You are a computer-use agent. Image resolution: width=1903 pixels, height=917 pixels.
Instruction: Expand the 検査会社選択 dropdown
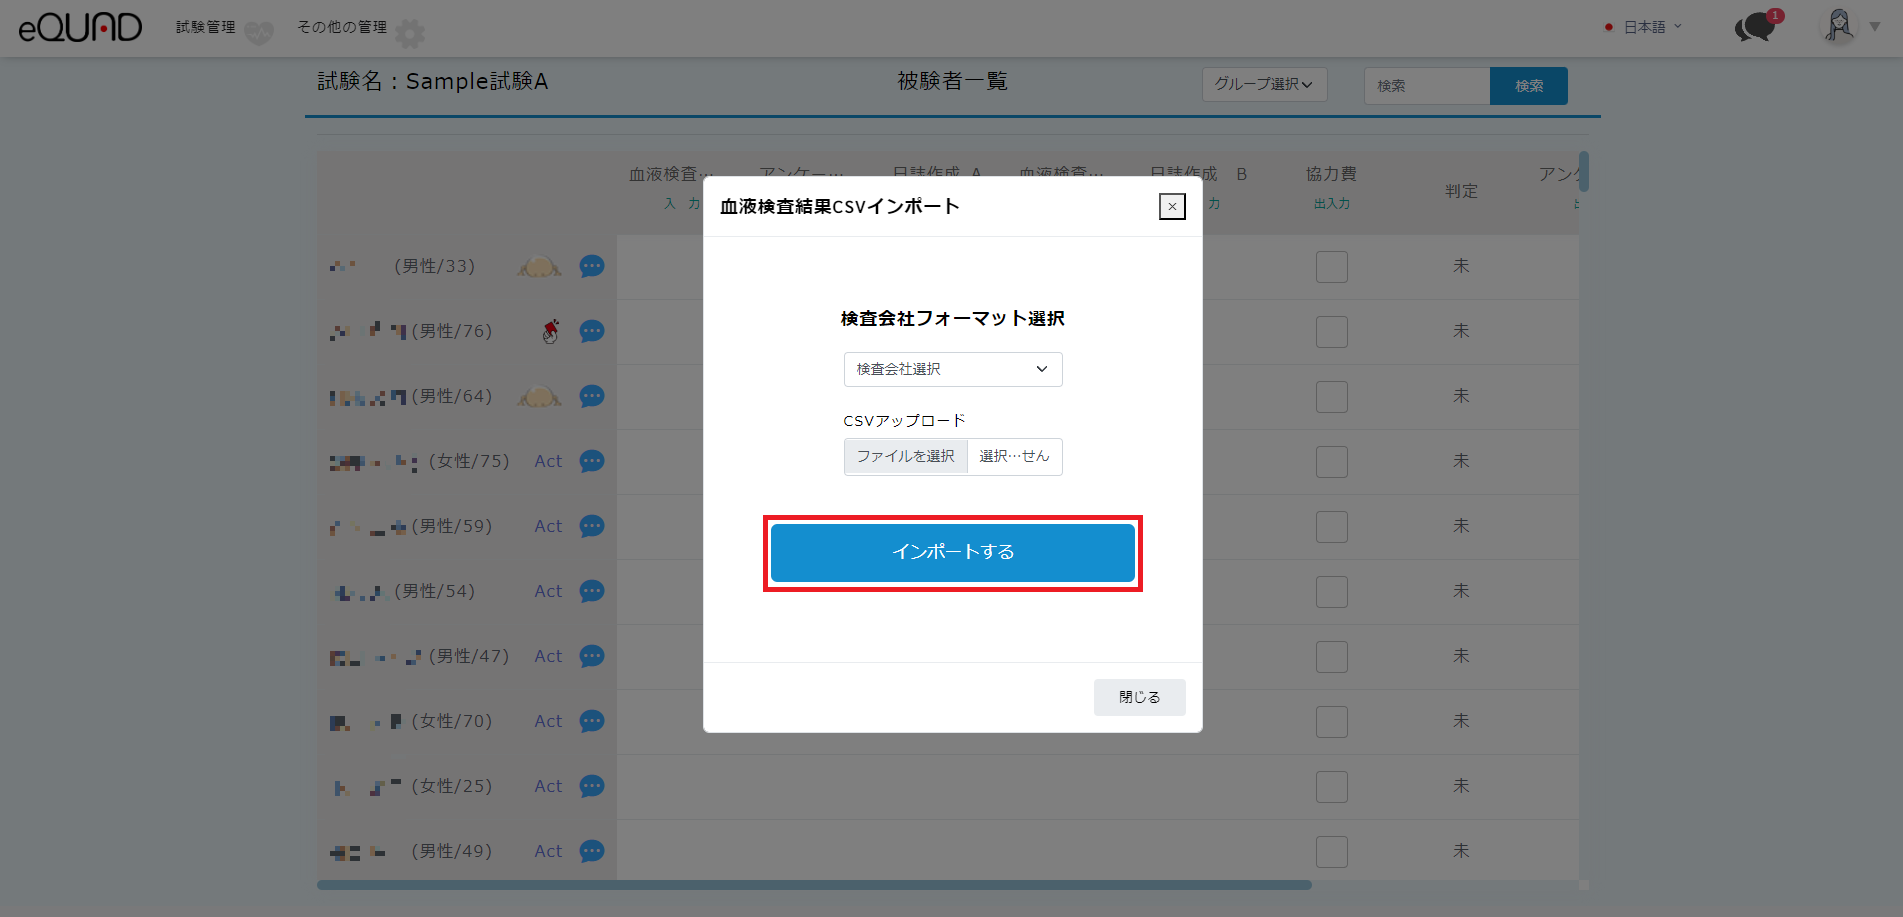(x=952, y=369)
